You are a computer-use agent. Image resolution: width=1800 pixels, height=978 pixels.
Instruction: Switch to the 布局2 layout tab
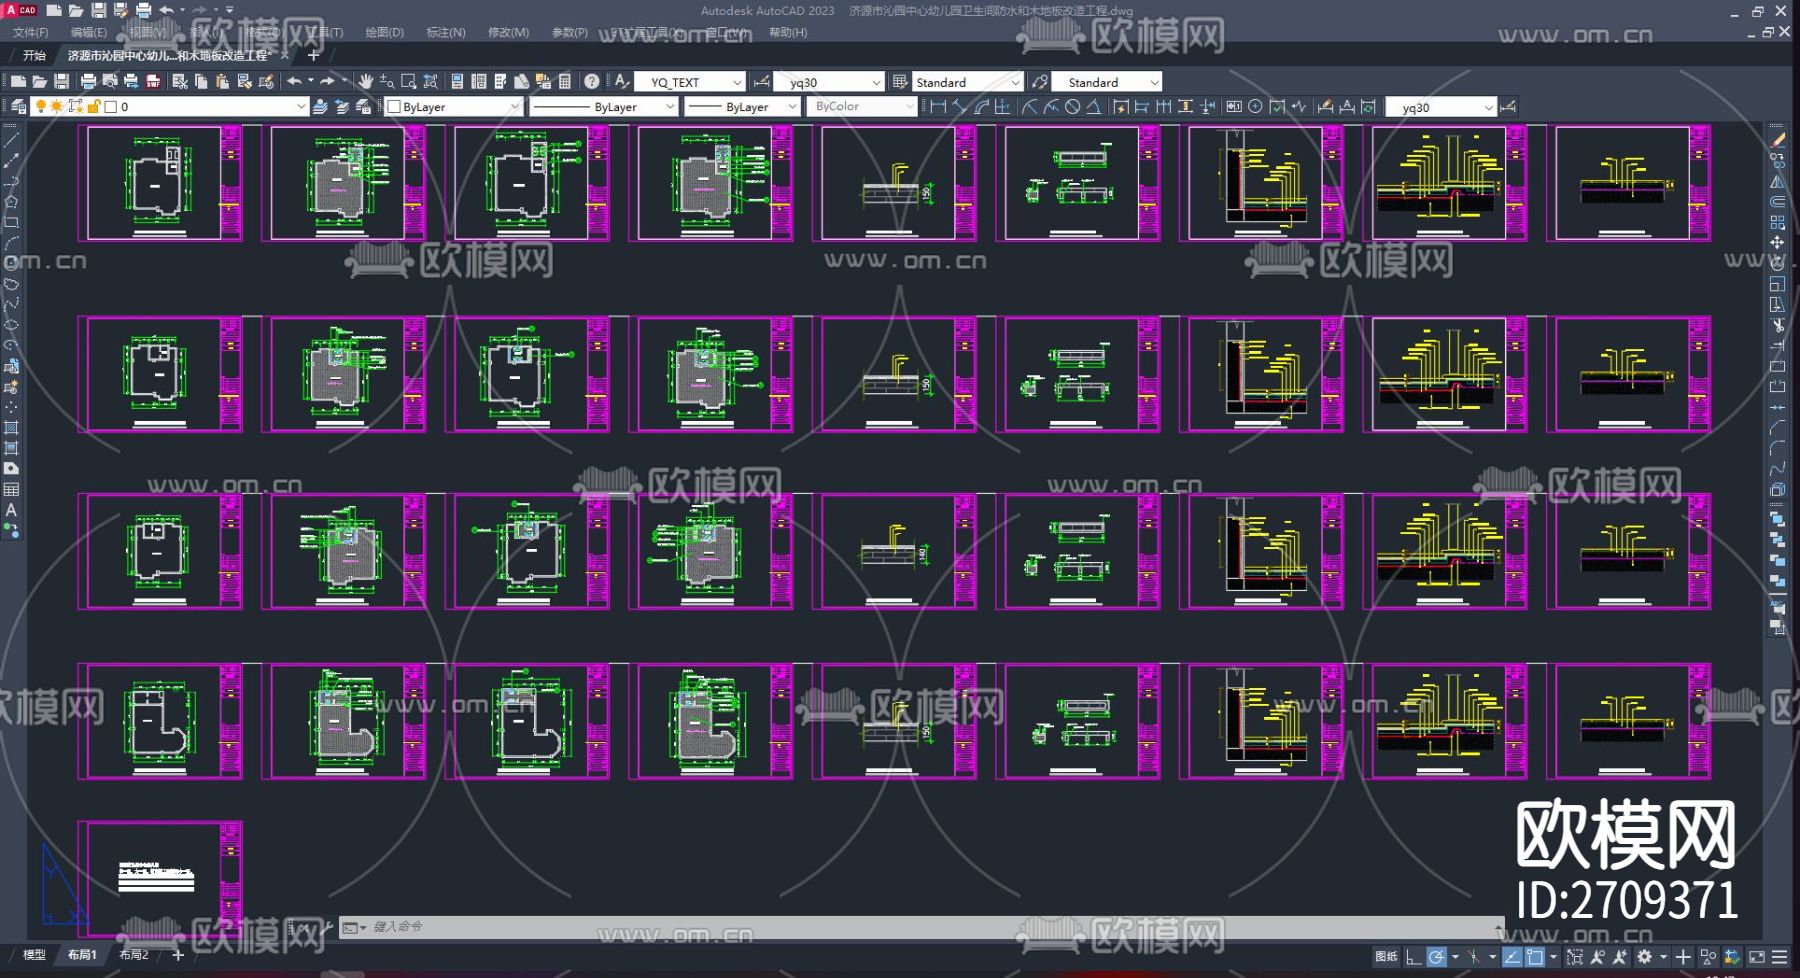(133, 955)
